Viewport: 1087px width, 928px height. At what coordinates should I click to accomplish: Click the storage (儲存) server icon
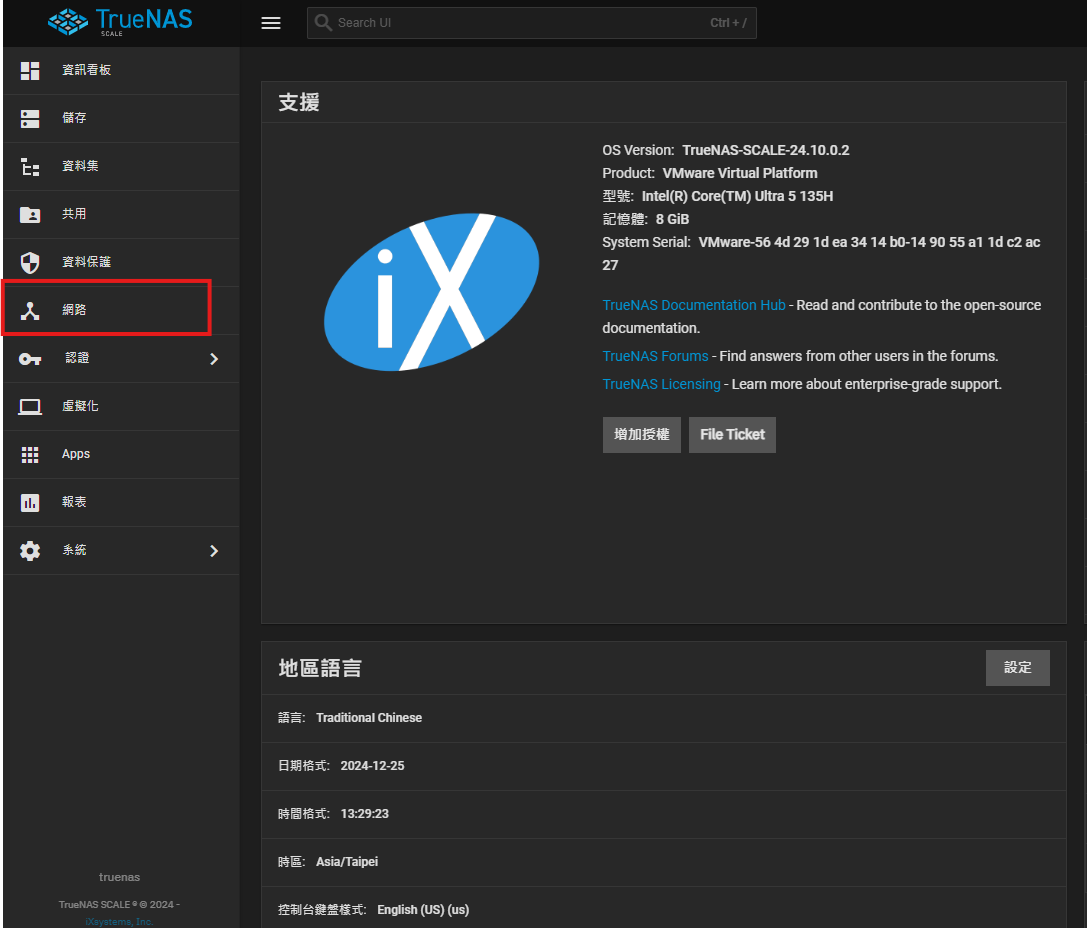tap(30, 118)
